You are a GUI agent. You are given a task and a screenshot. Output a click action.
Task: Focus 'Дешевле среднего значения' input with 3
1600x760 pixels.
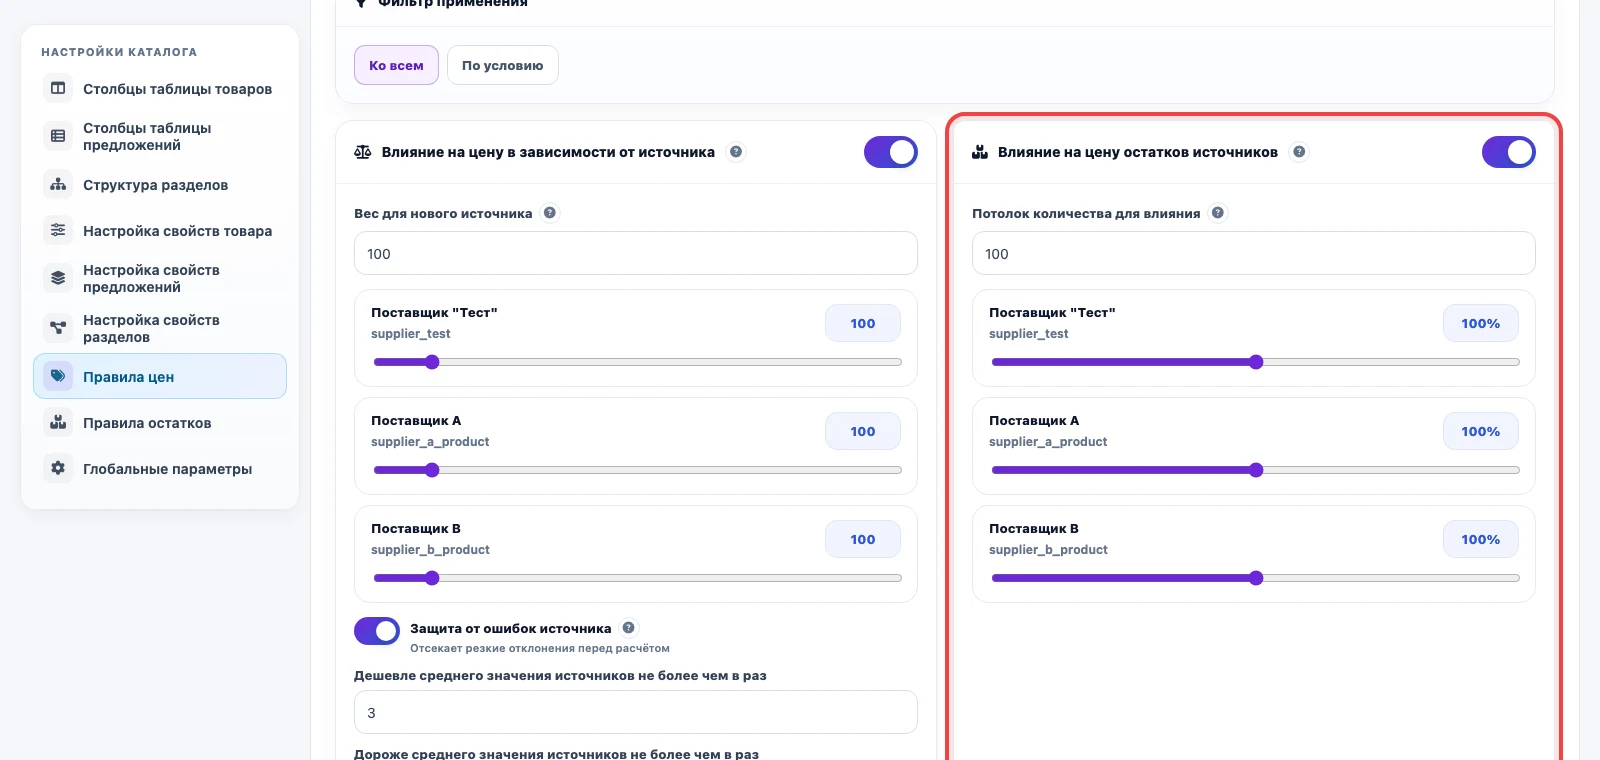(636, 712)
